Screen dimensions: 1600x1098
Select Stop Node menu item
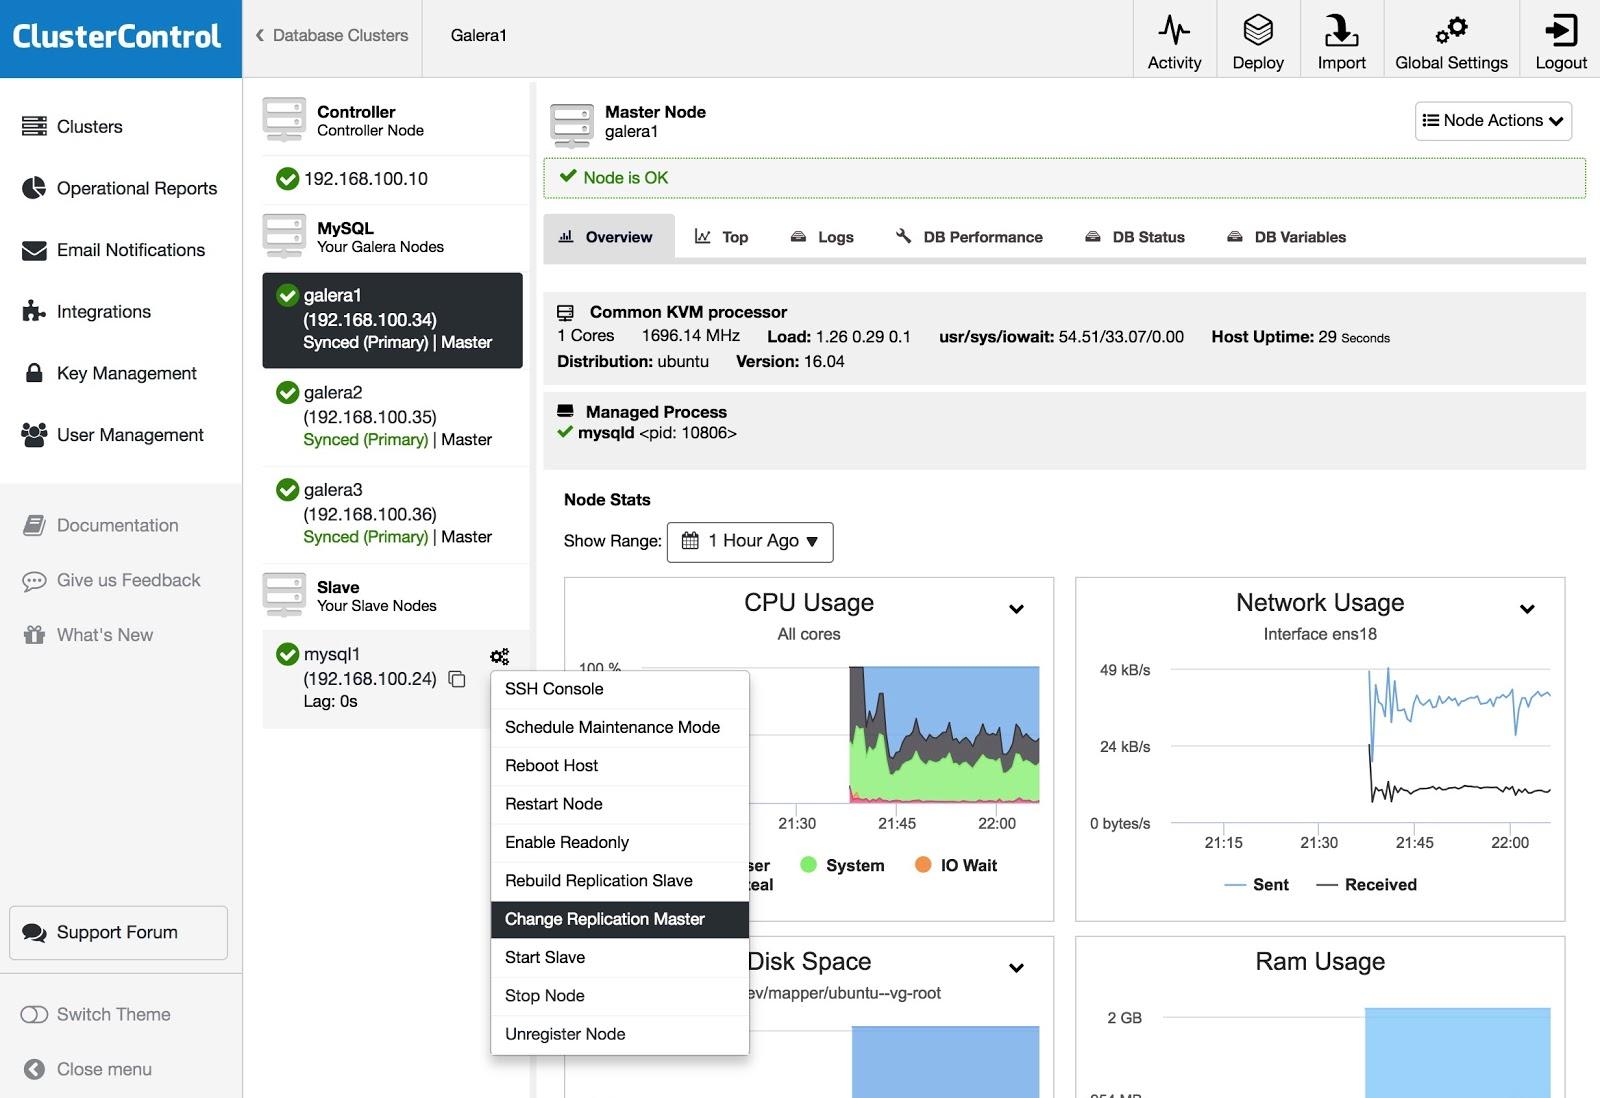(620, 996)
